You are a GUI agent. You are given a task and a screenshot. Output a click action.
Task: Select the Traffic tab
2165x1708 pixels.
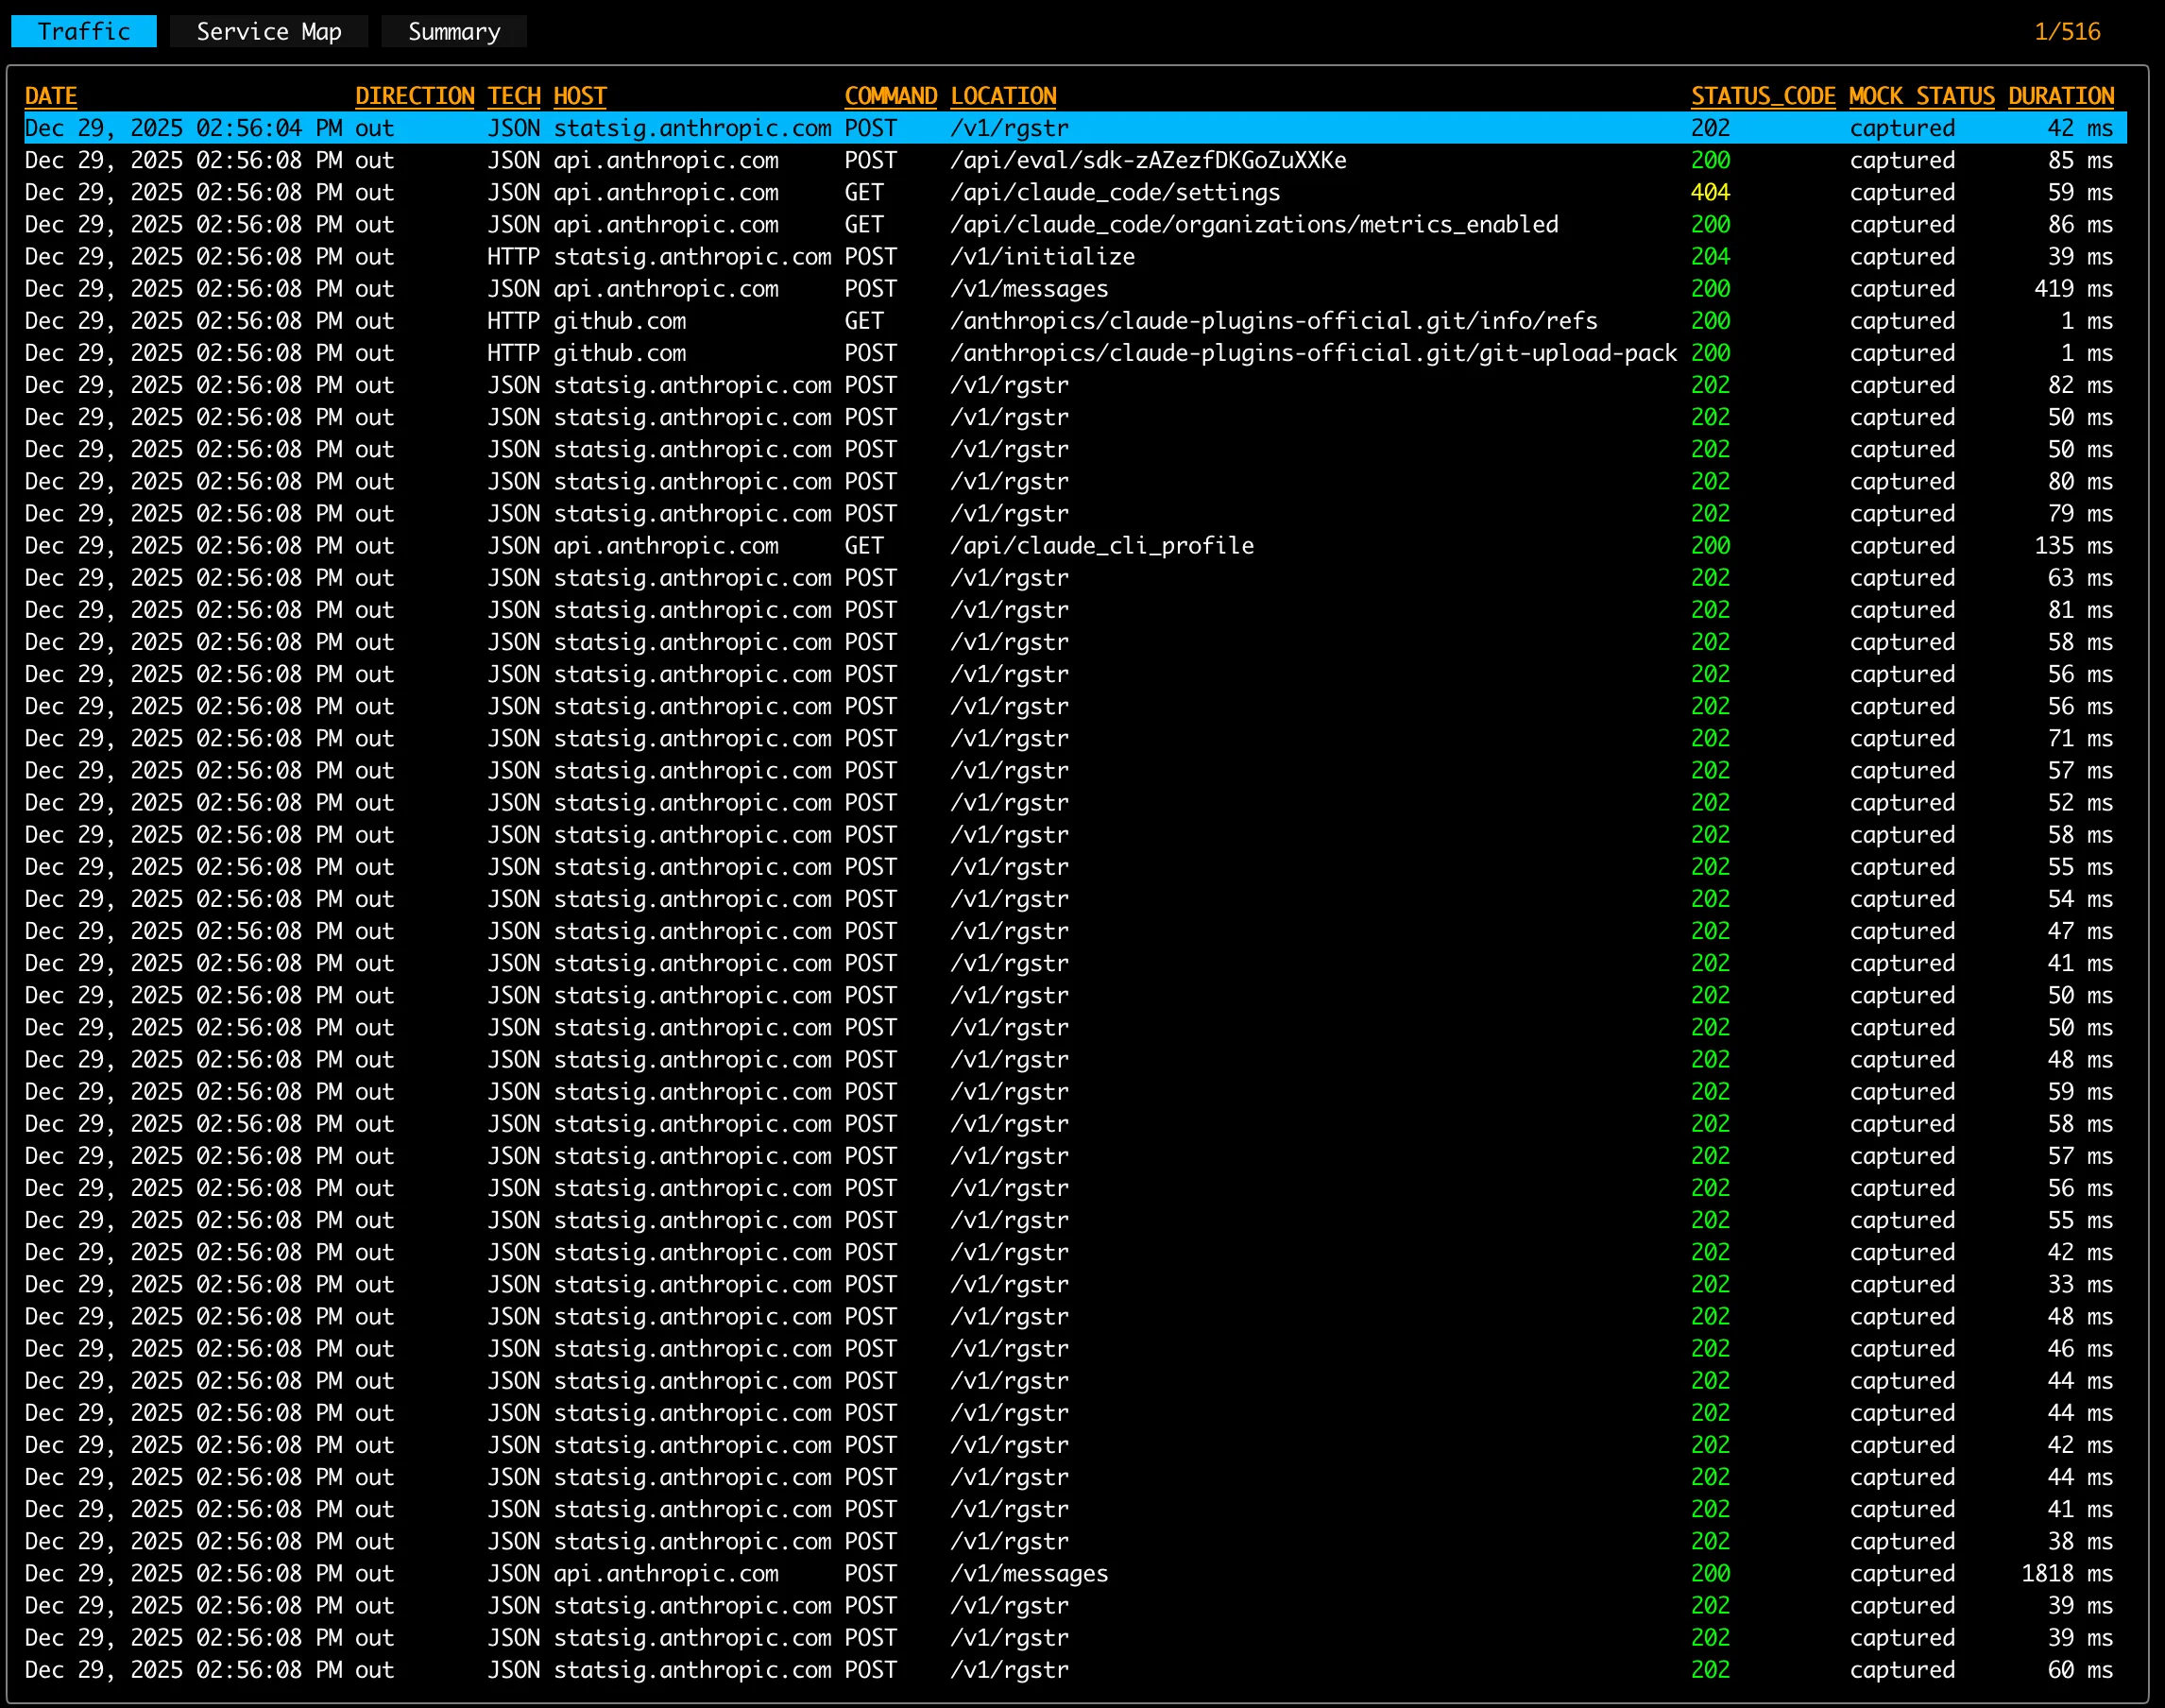click(x=83, y=31)
